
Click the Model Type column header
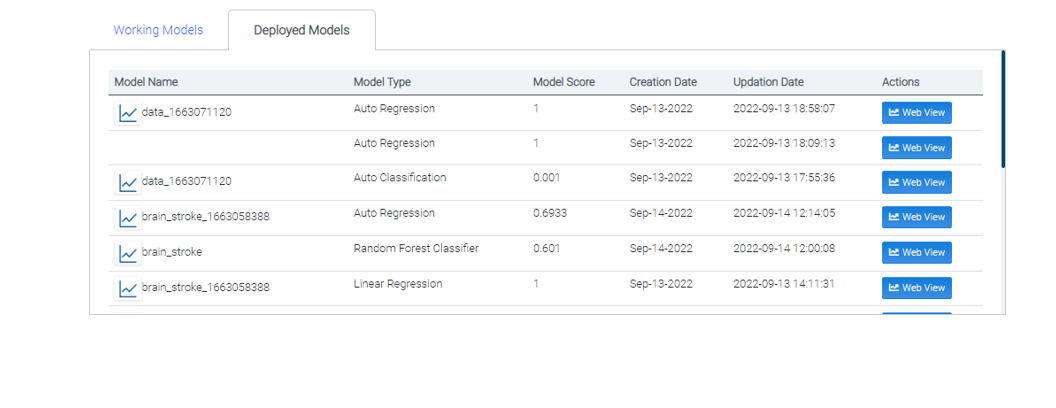[382, 82]
